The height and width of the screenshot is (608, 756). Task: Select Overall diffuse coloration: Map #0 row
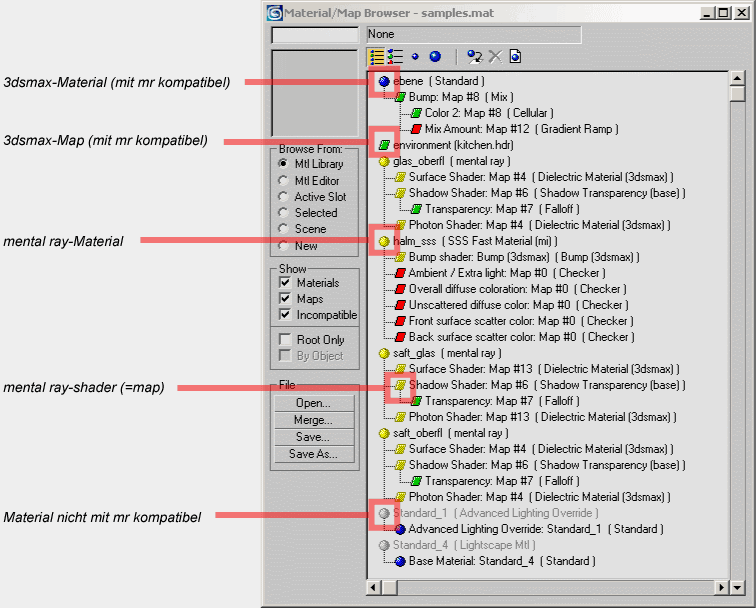click(x=517, y=289)
